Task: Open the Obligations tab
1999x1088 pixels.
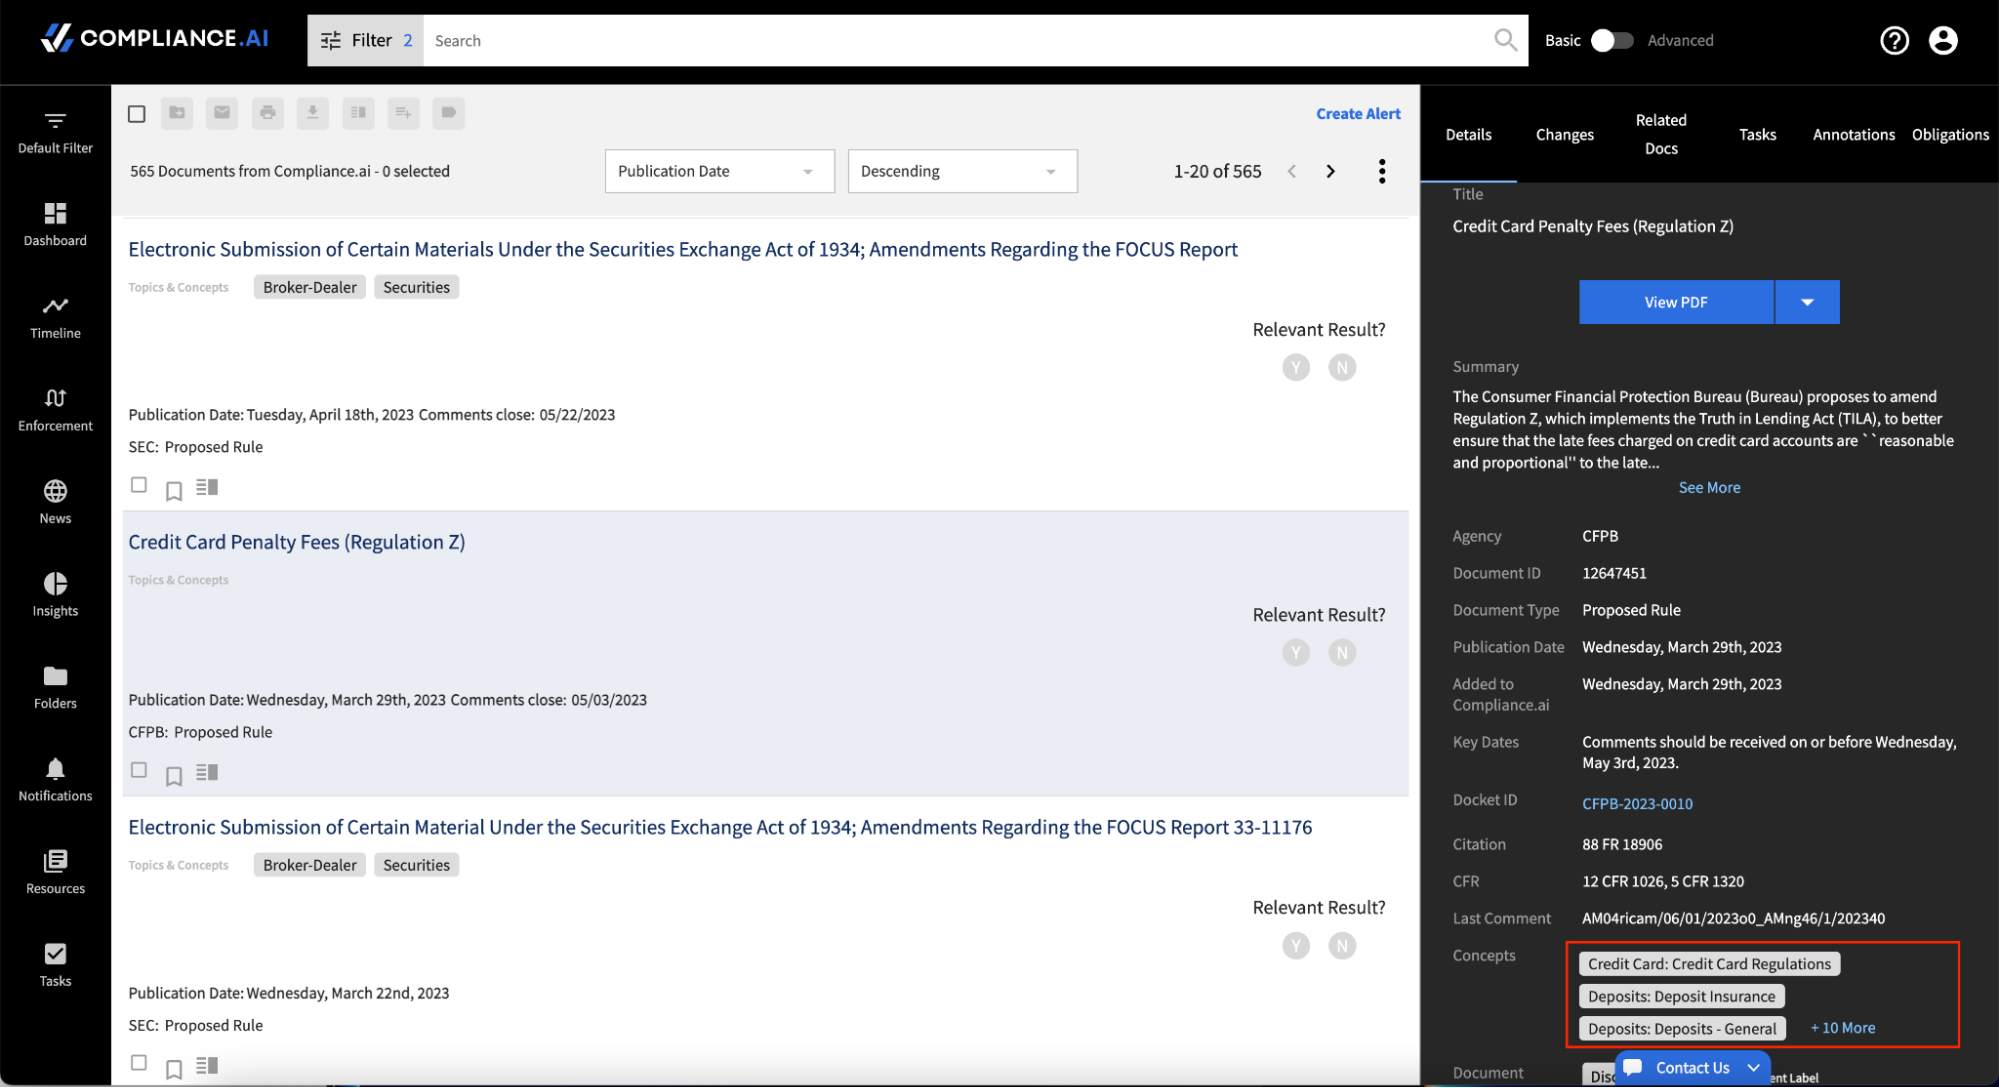Action: click(x=1949, y=135)
